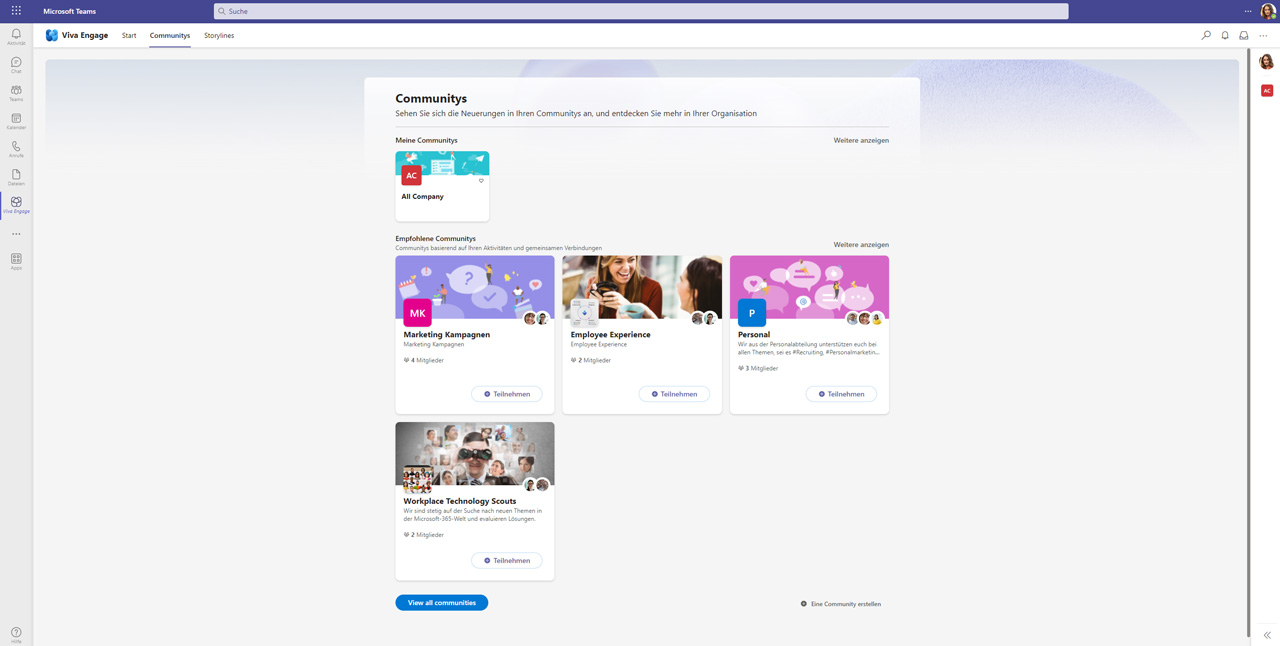This screenshot has height=646, width=1280.
Task: Click '2 Mitglieder' on Workplace Technology Scouts
Action: [x=424, y=535]
